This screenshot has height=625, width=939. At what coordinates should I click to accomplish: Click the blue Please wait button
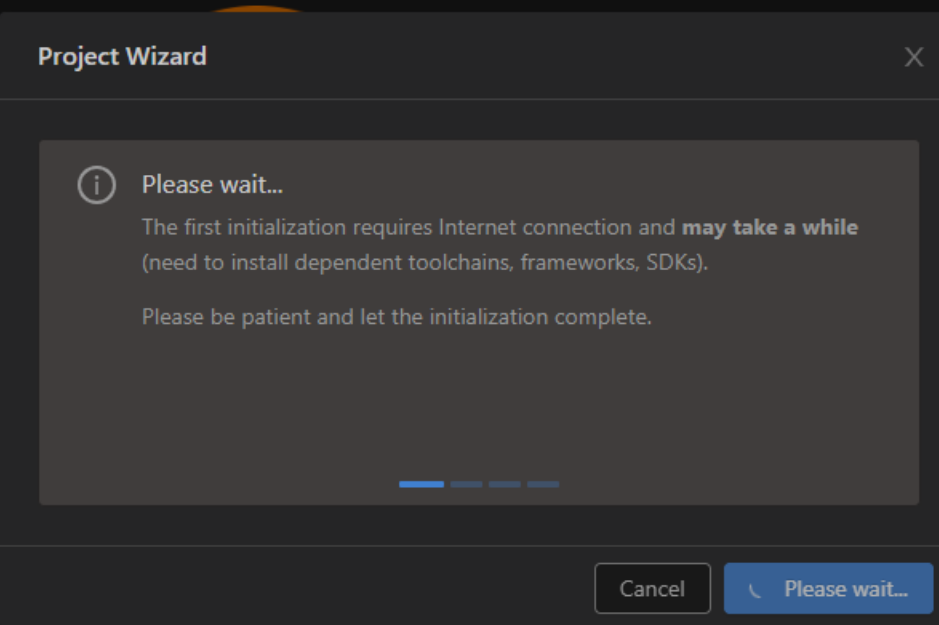[x=828, y=588]
